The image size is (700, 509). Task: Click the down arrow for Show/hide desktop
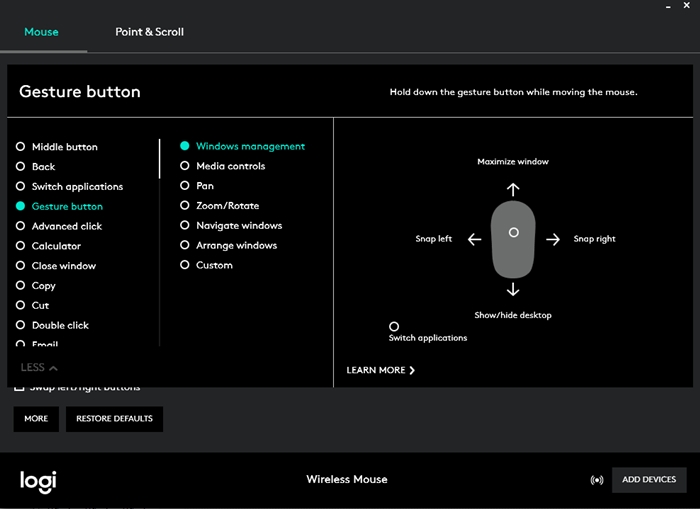click(x=513, y=289)
